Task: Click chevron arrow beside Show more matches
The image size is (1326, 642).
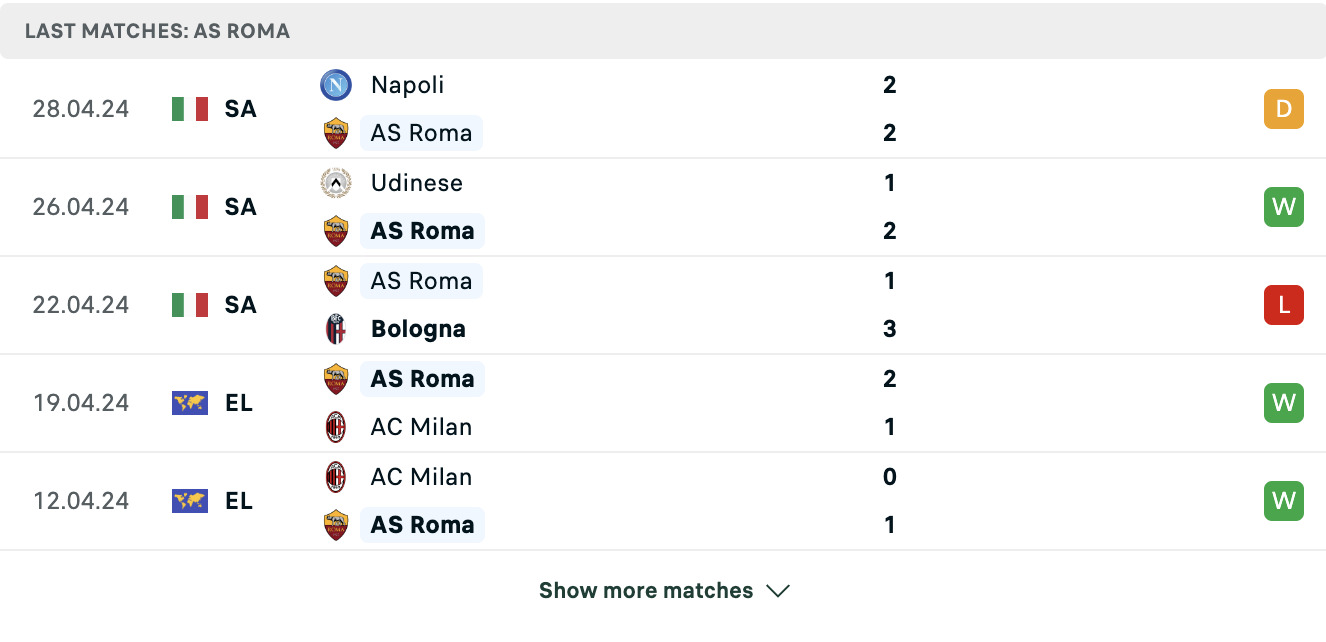Action: [778, 591]
